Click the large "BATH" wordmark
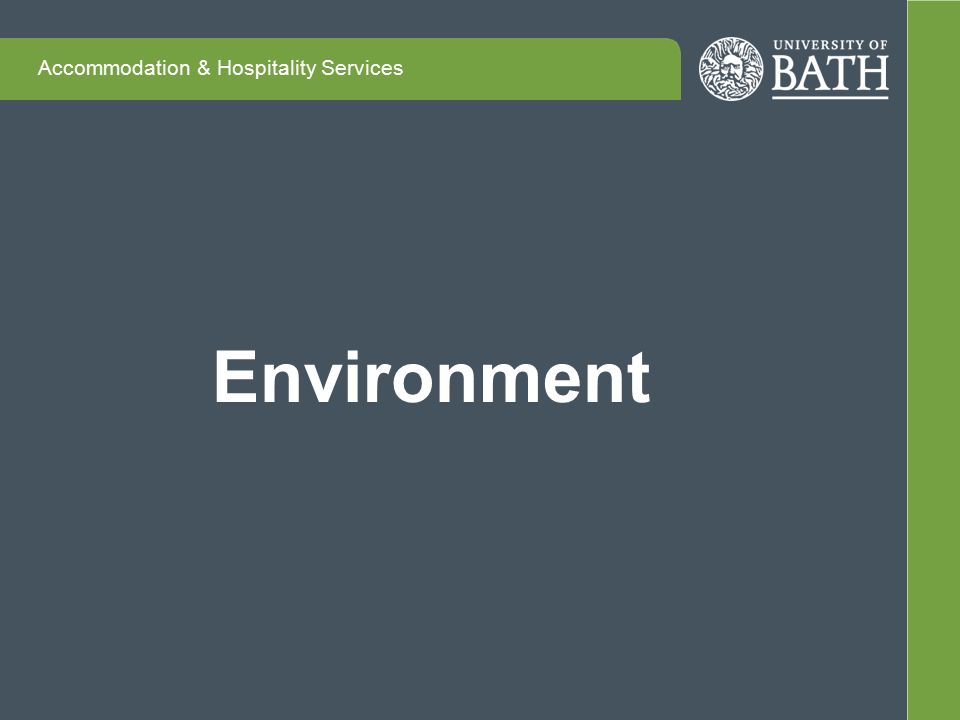This screenshot has width=960, height=720. tap(830, 73)
